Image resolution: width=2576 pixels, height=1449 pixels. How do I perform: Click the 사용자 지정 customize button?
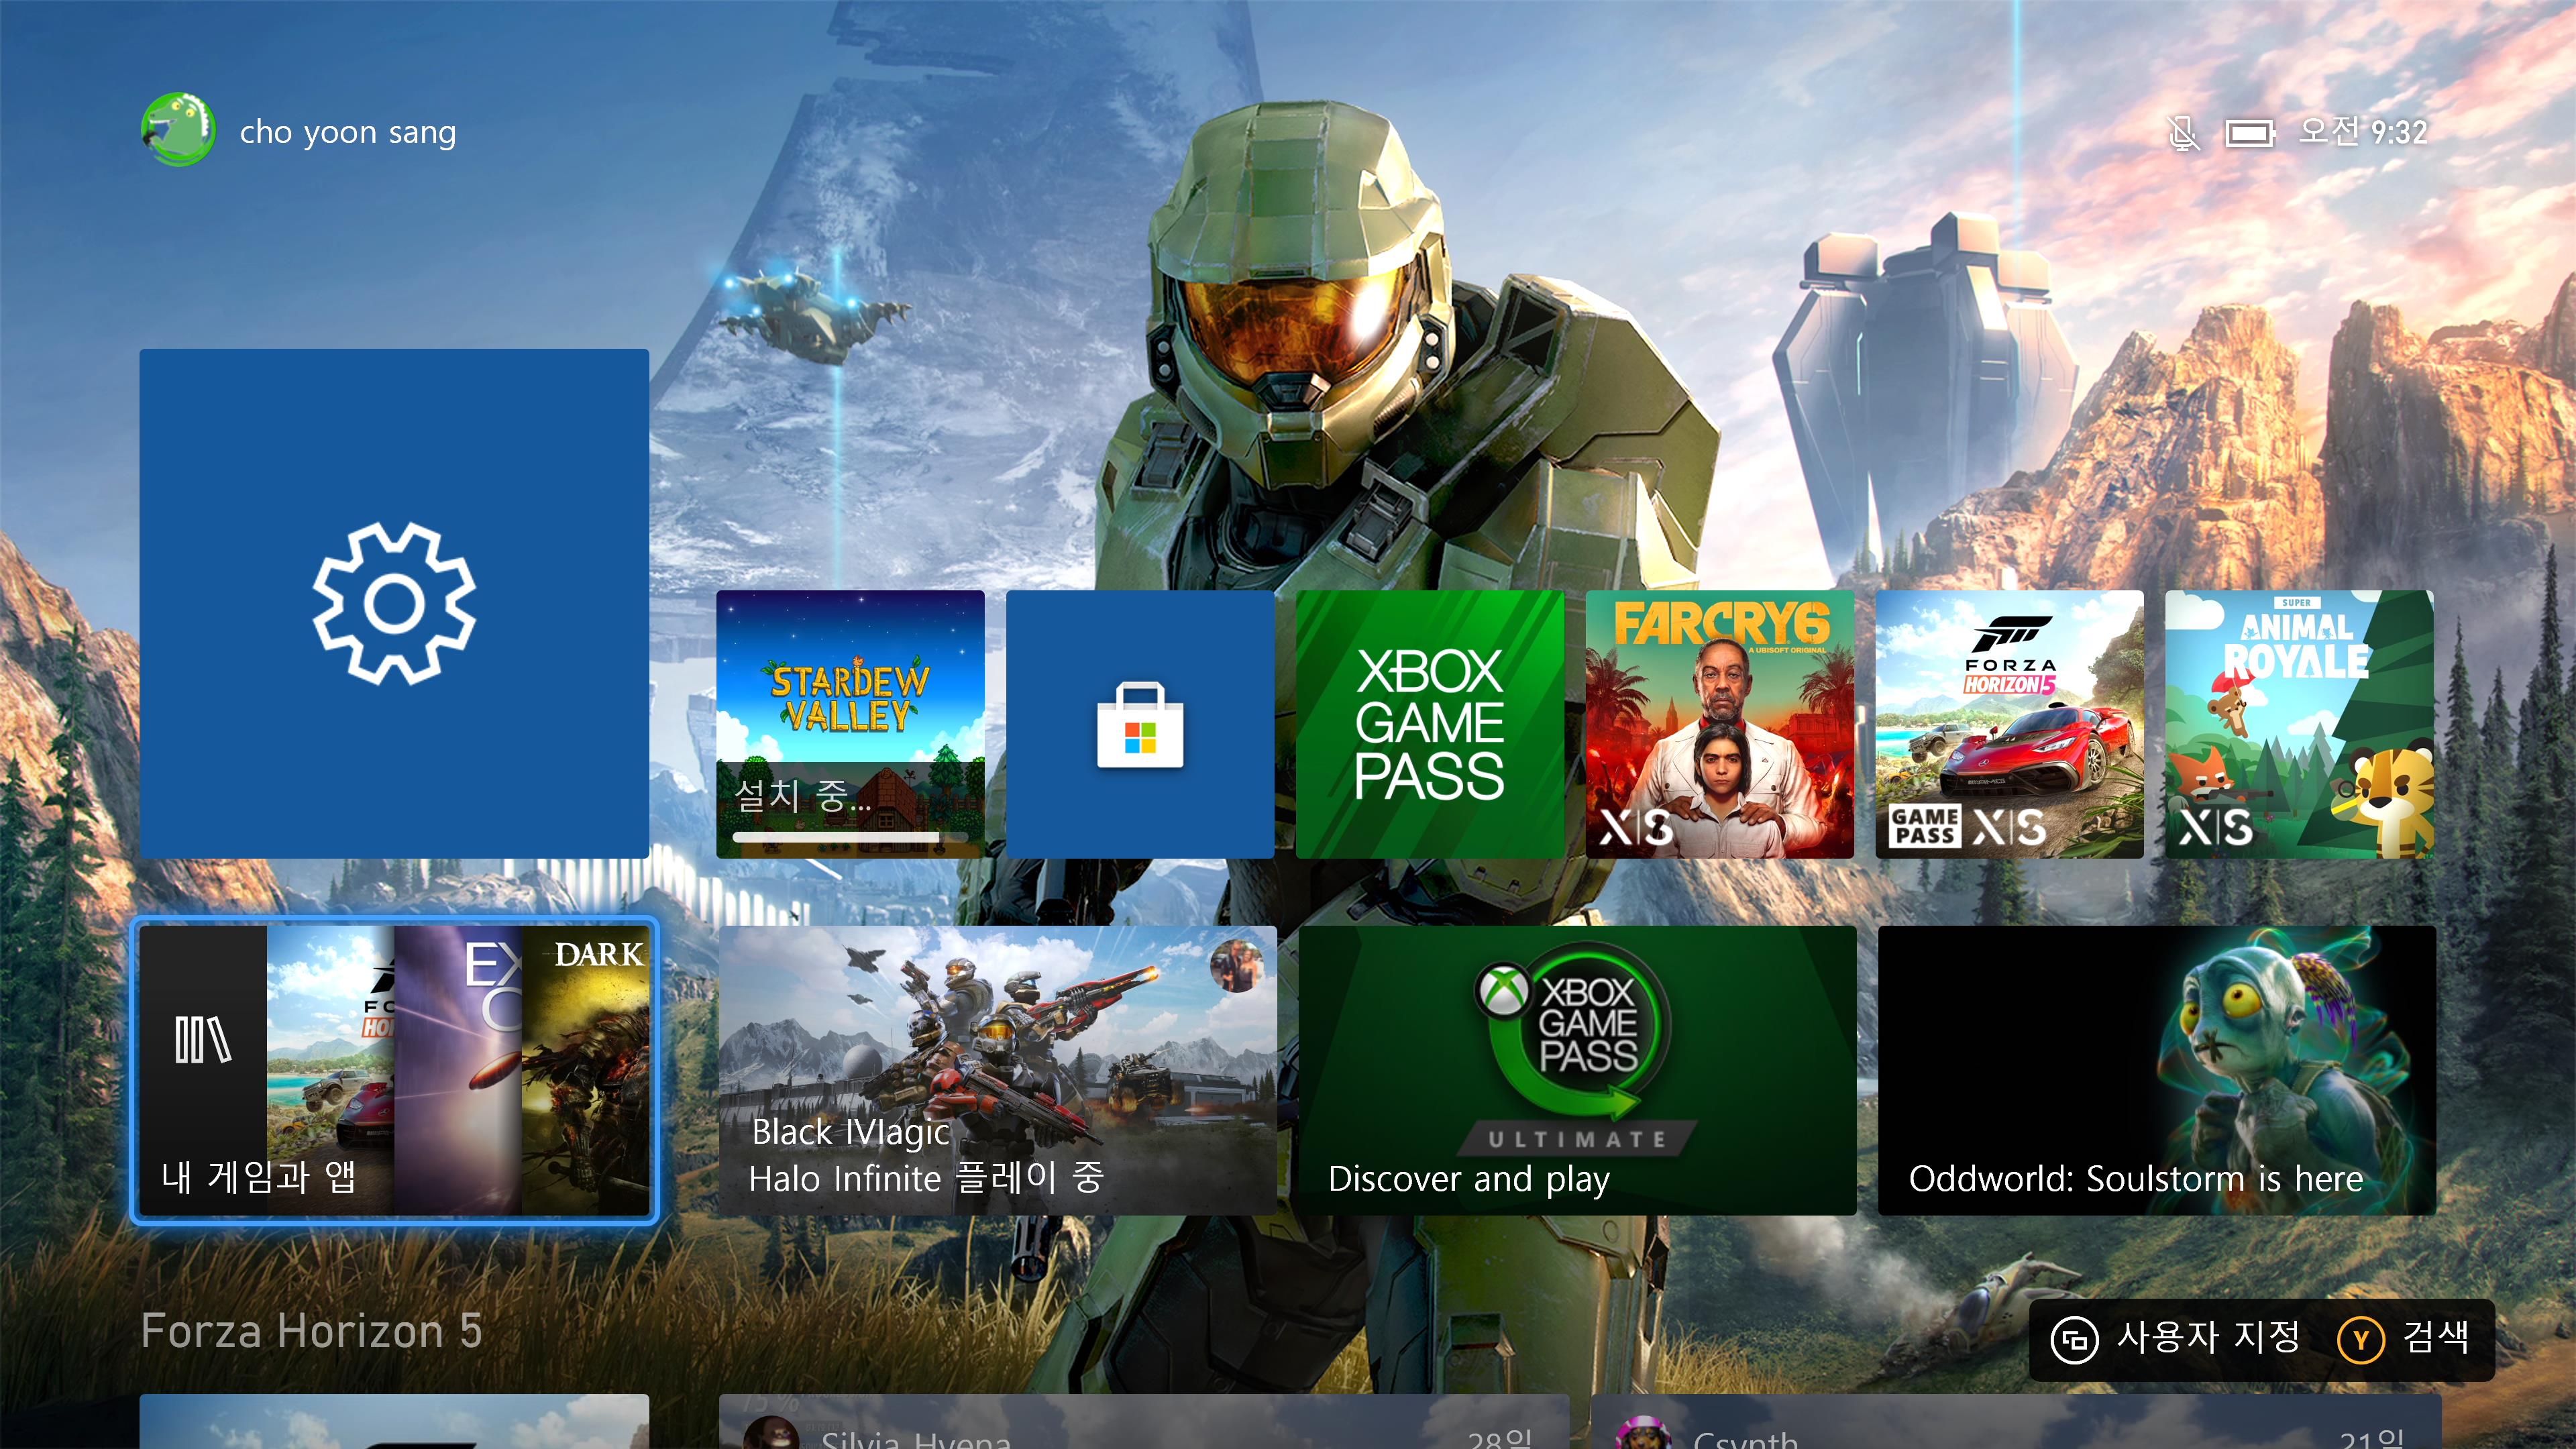click(2176, 1338)
